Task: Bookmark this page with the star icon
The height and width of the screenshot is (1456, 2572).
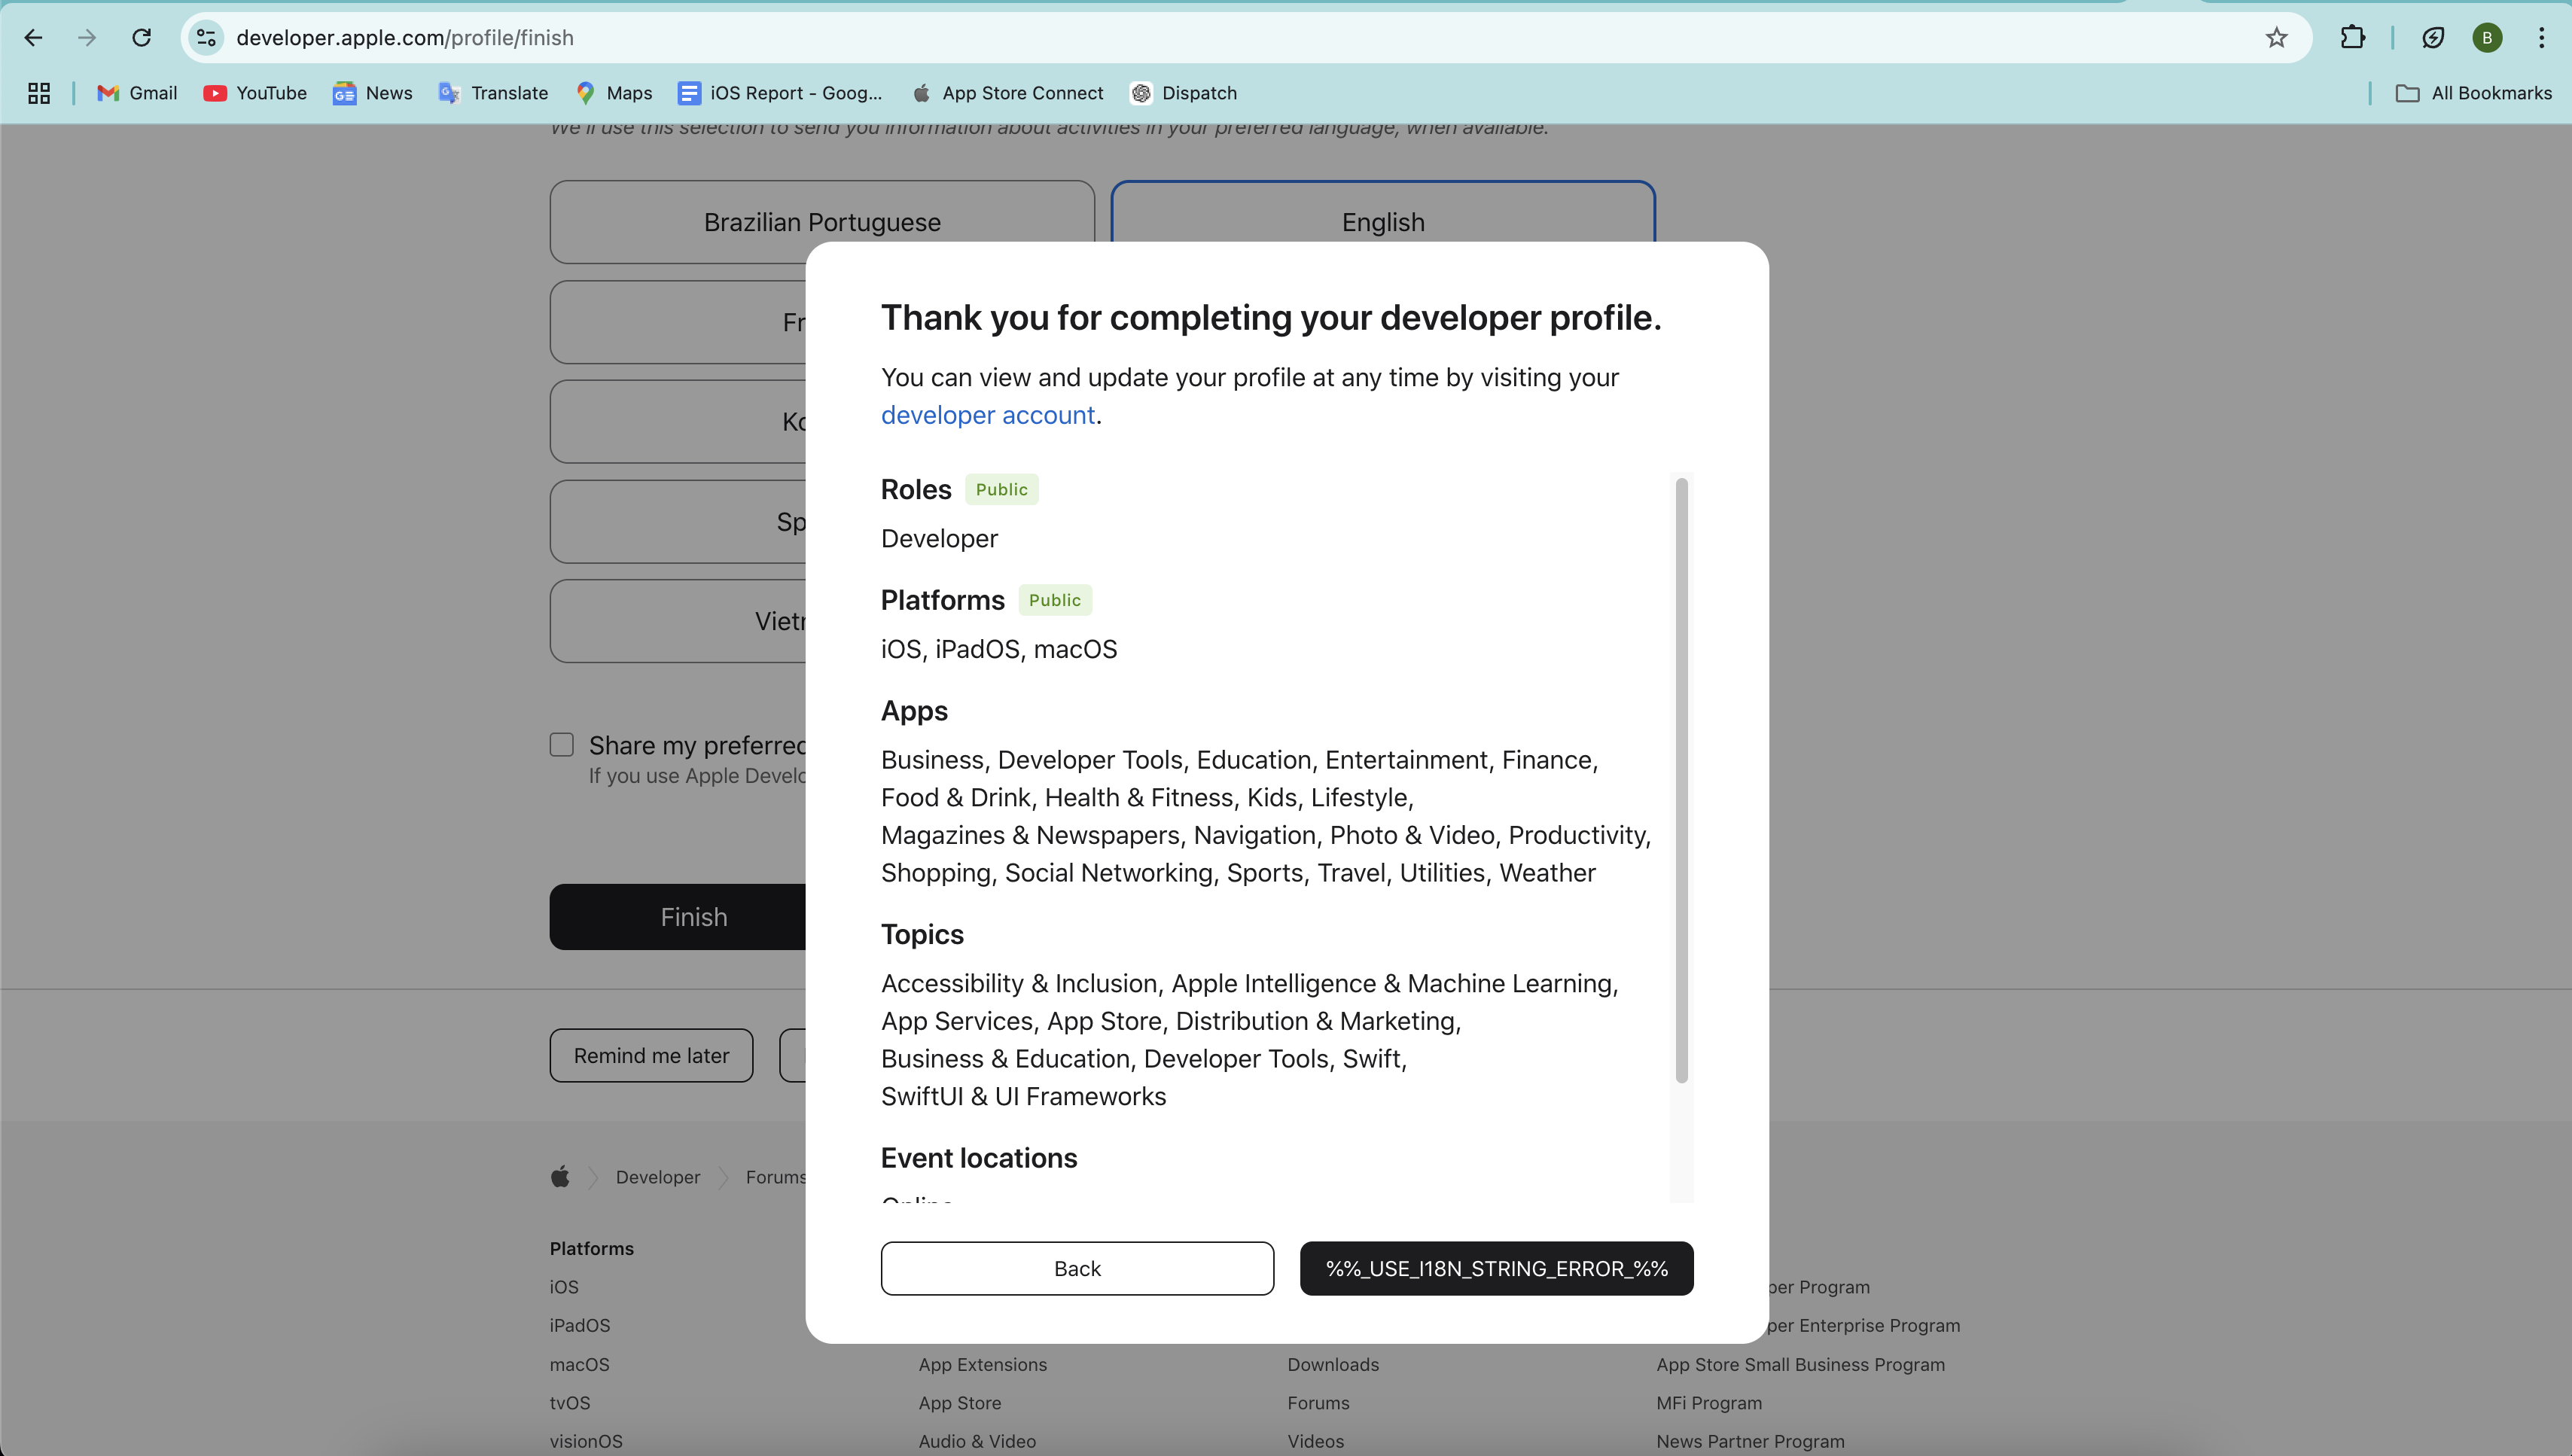Action: [x=2277, y=38]
